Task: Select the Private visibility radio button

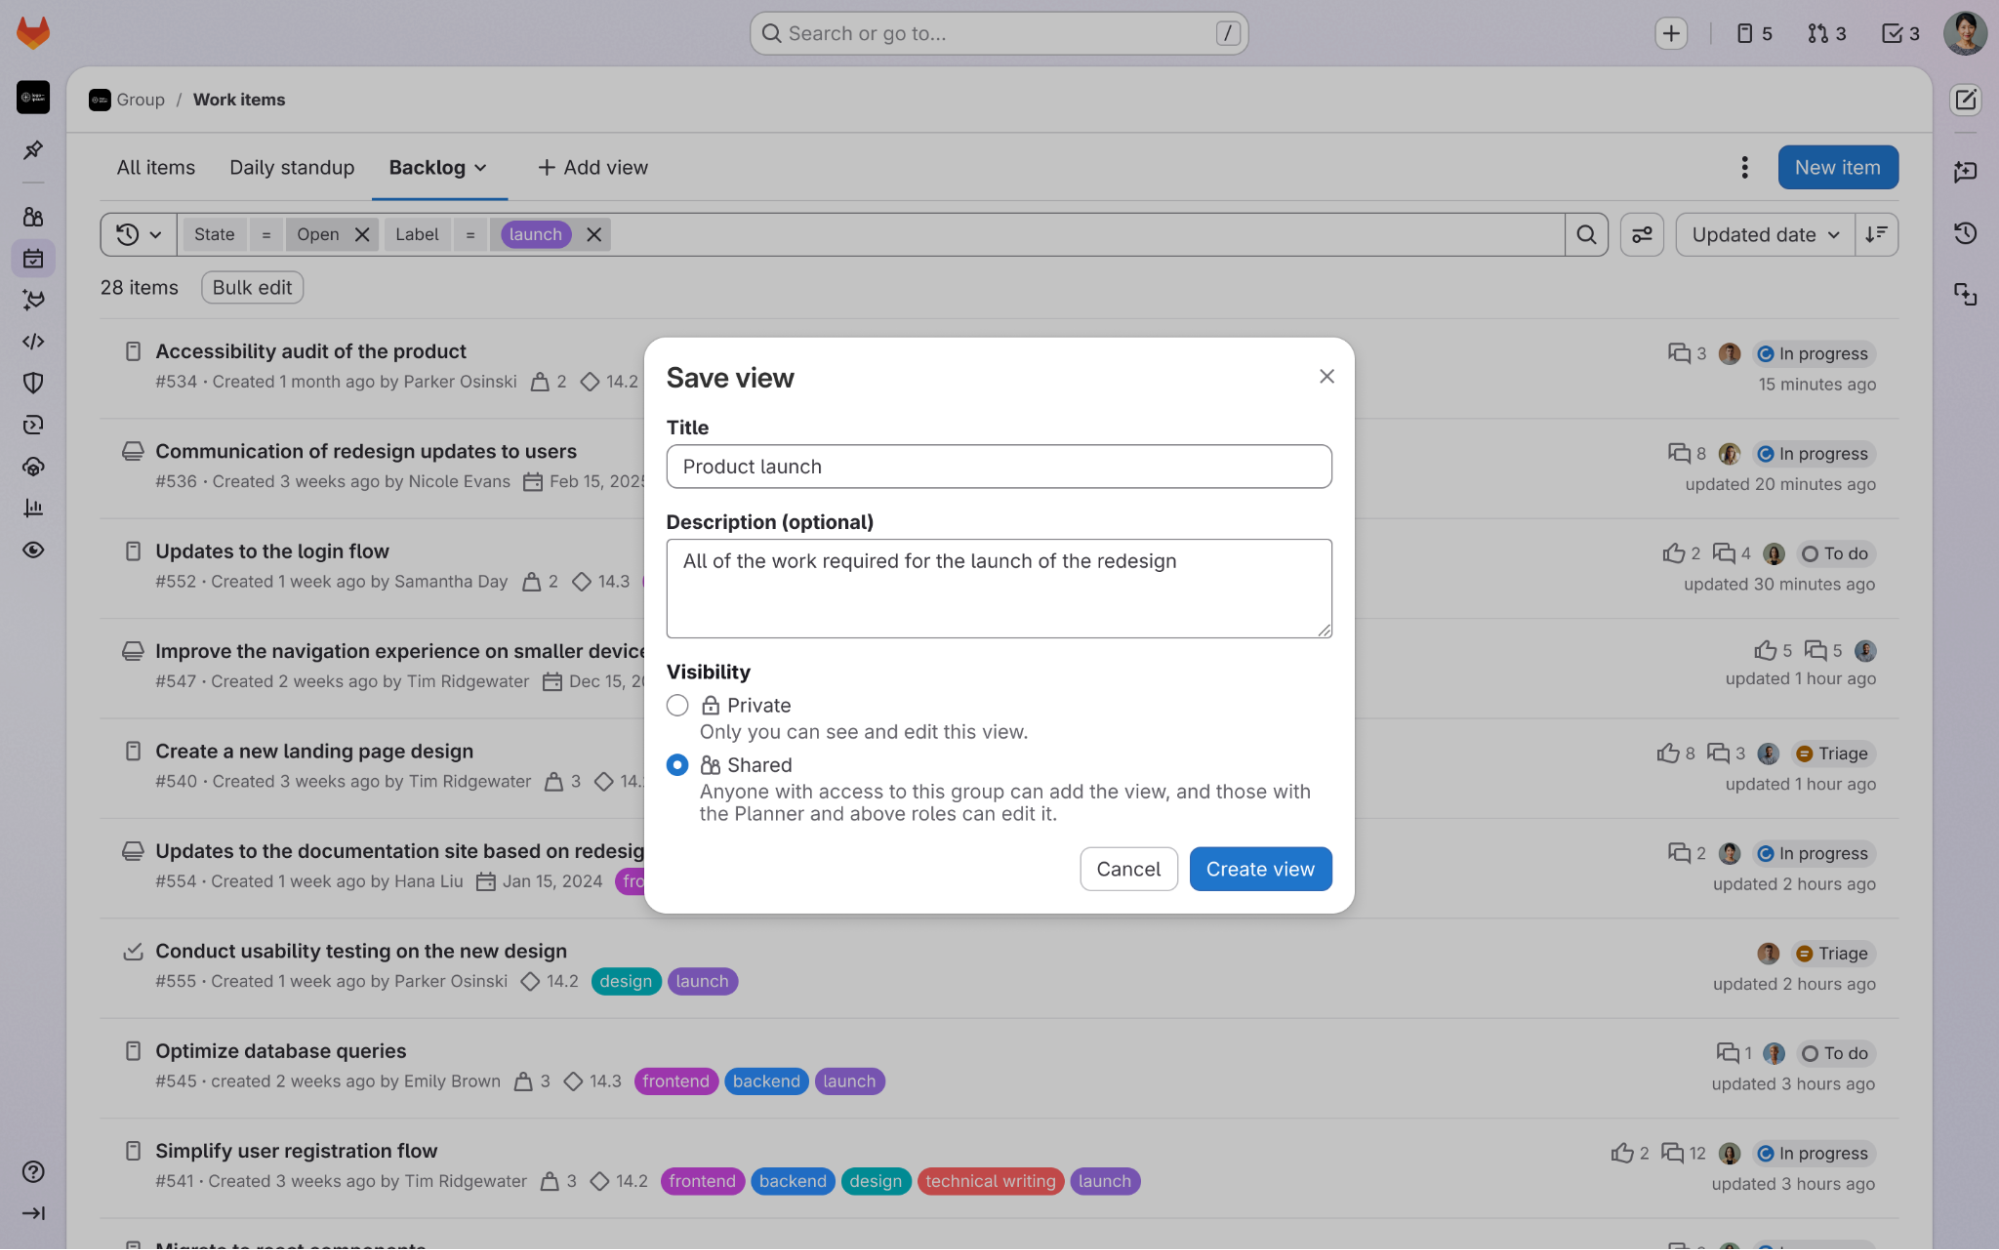Action: 677,706
